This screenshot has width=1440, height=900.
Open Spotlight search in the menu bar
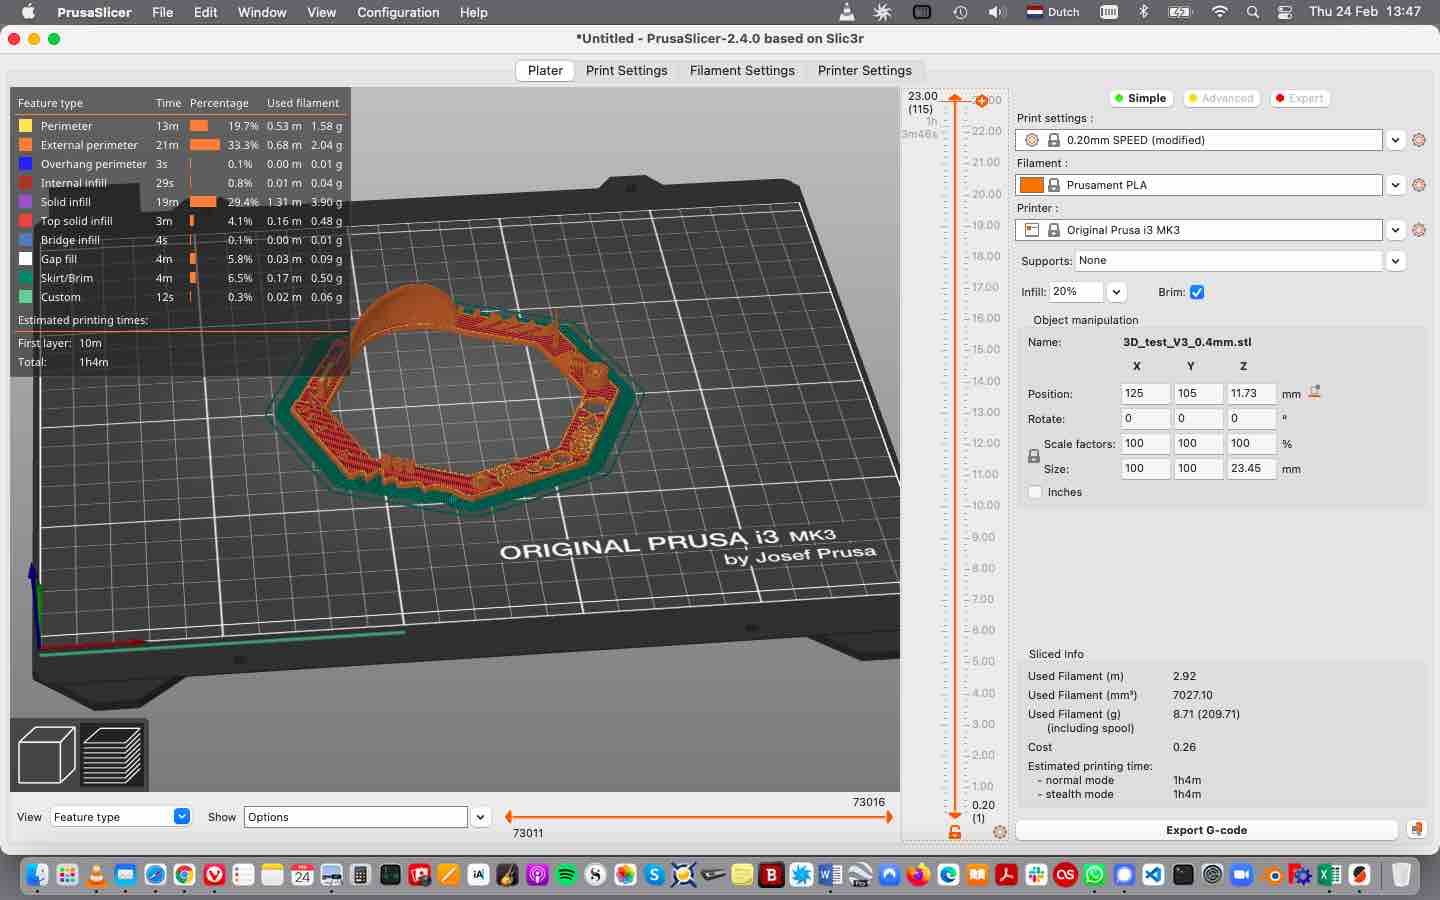1253,12
